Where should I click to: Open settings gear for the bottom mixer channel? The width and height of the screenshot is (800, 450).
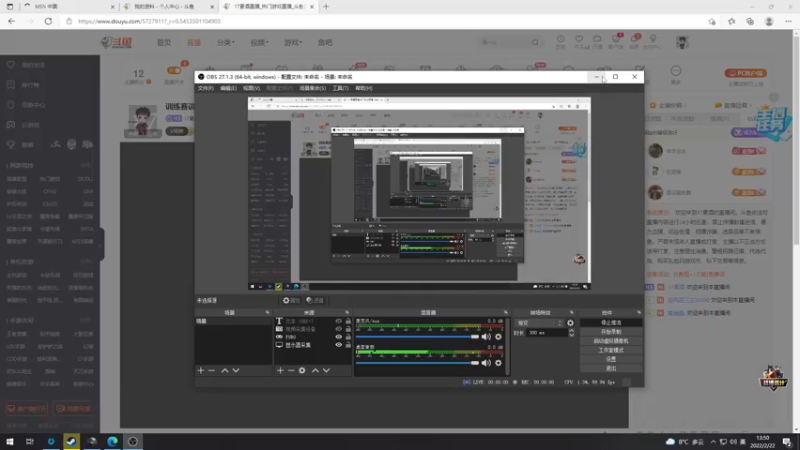498,363
